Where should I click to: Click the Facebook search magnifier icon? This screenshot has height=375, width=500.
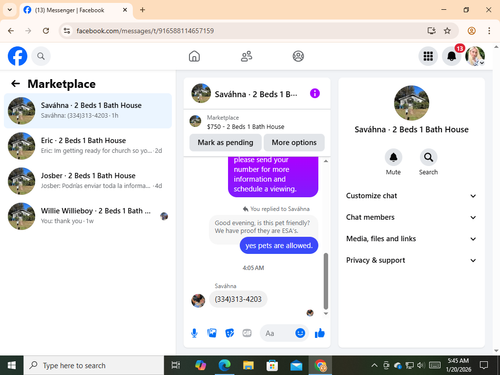[41, 56]
